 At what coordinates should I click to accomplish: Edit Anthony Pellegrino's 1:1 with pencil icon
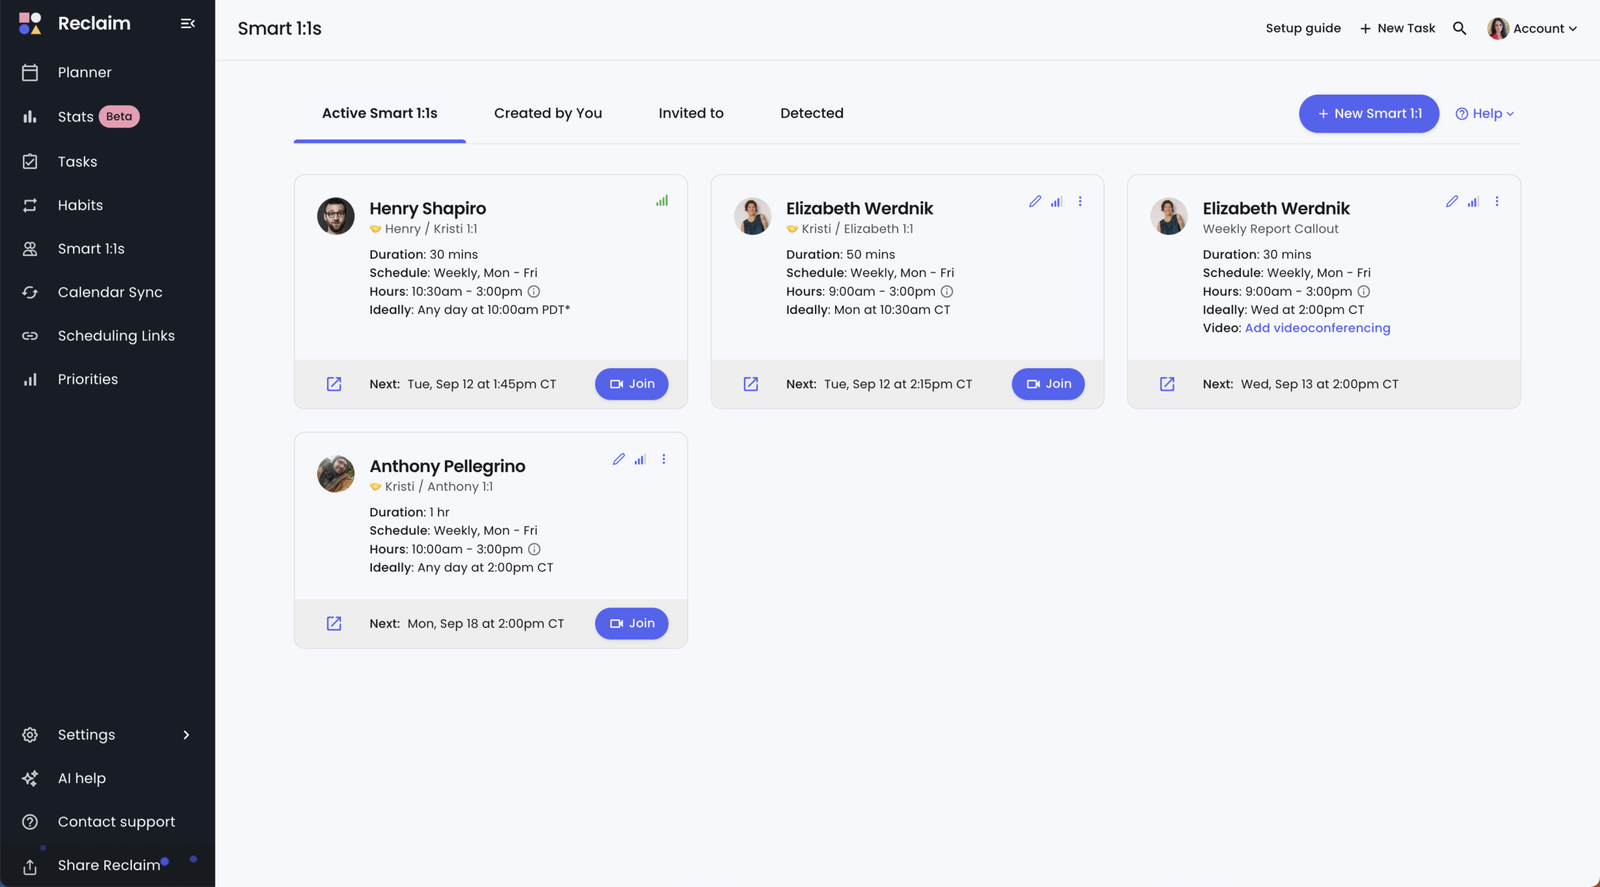point(618,459)
